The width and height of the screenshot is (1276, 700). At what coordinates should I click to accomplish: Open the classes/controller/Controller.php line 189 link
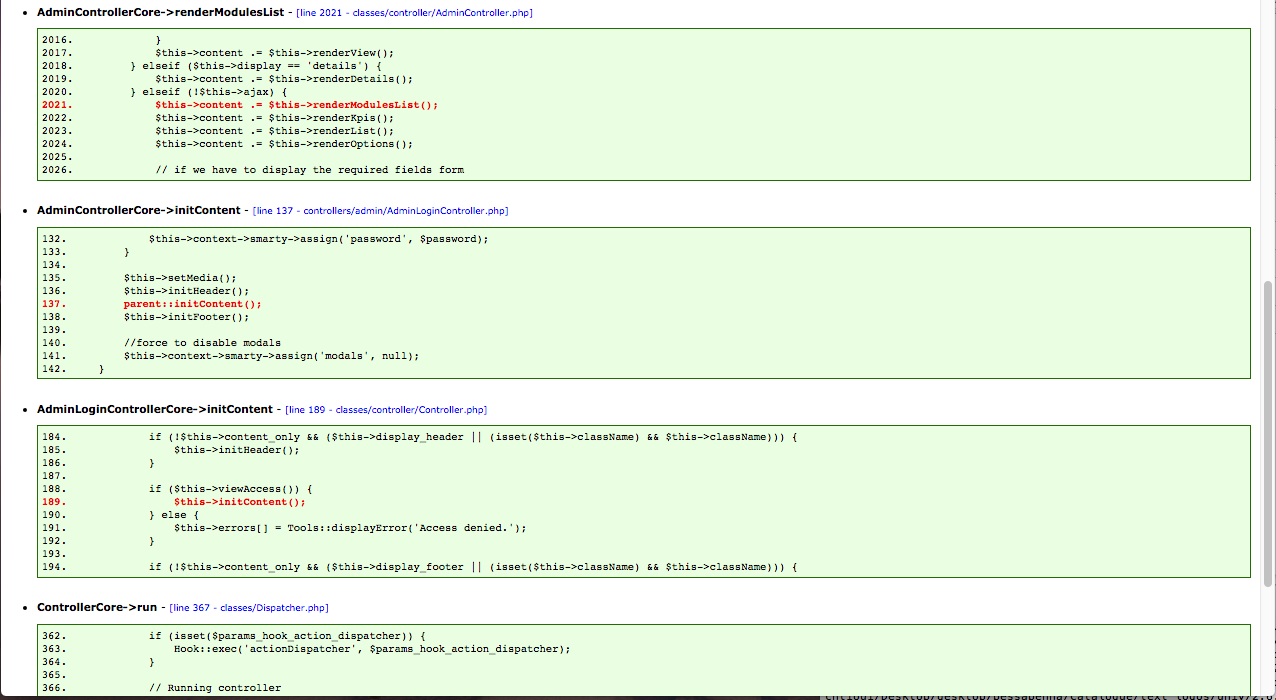(386, 409)
